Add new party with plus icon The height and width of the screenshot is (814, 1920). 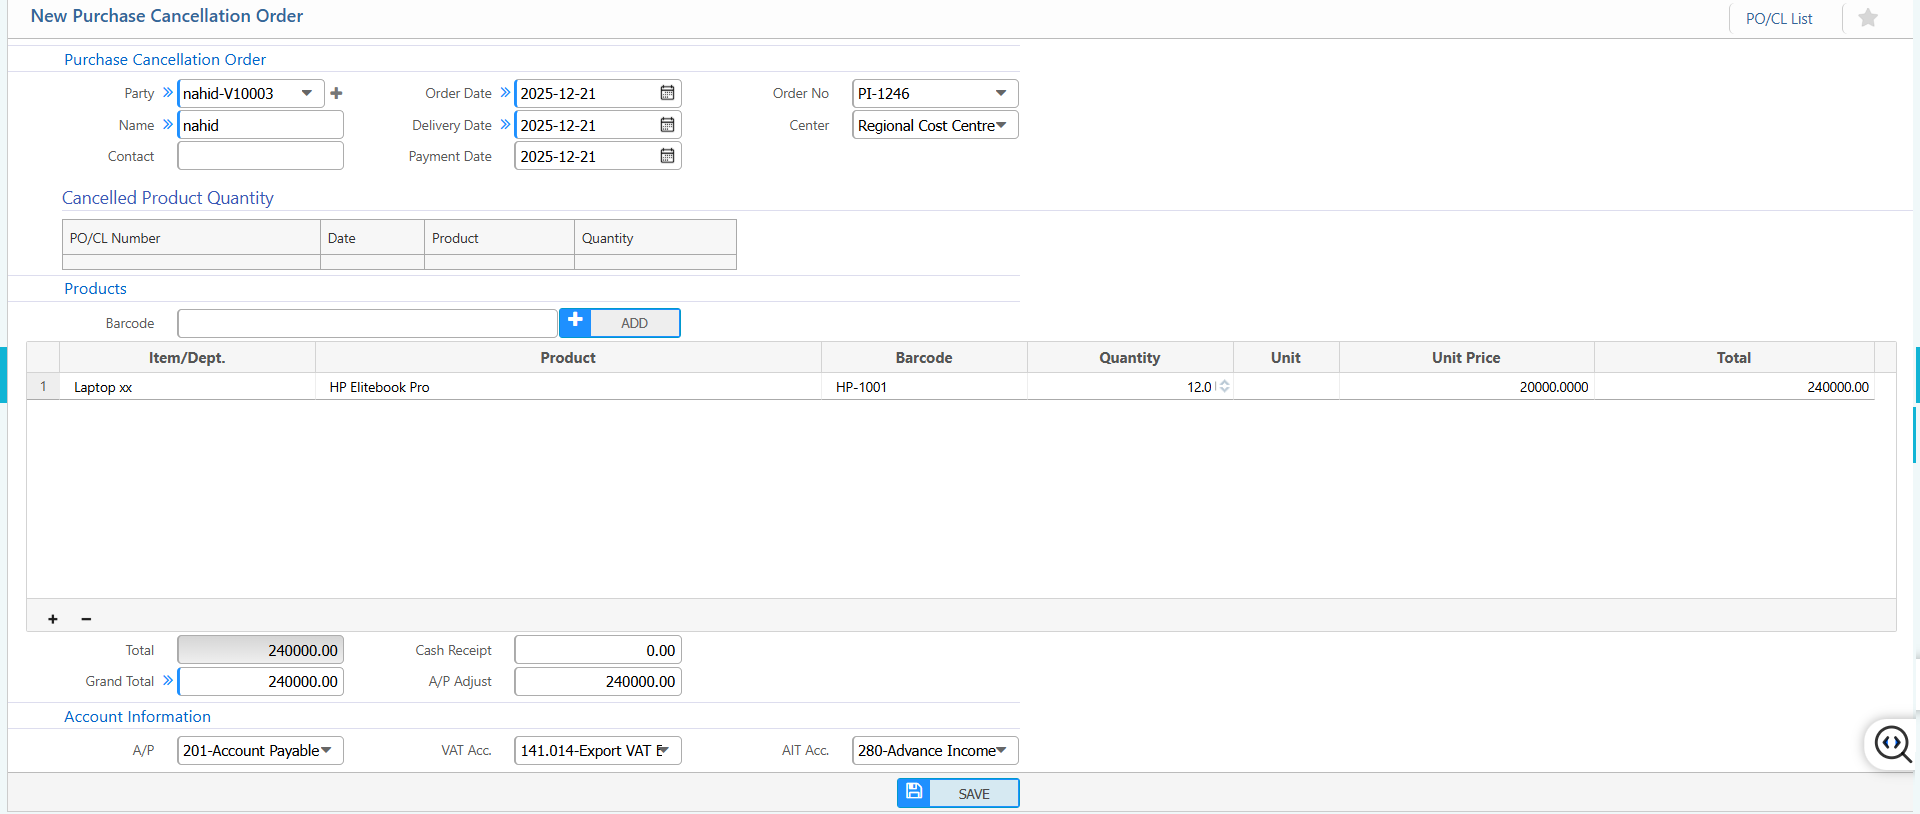click(x=336, y=93)
